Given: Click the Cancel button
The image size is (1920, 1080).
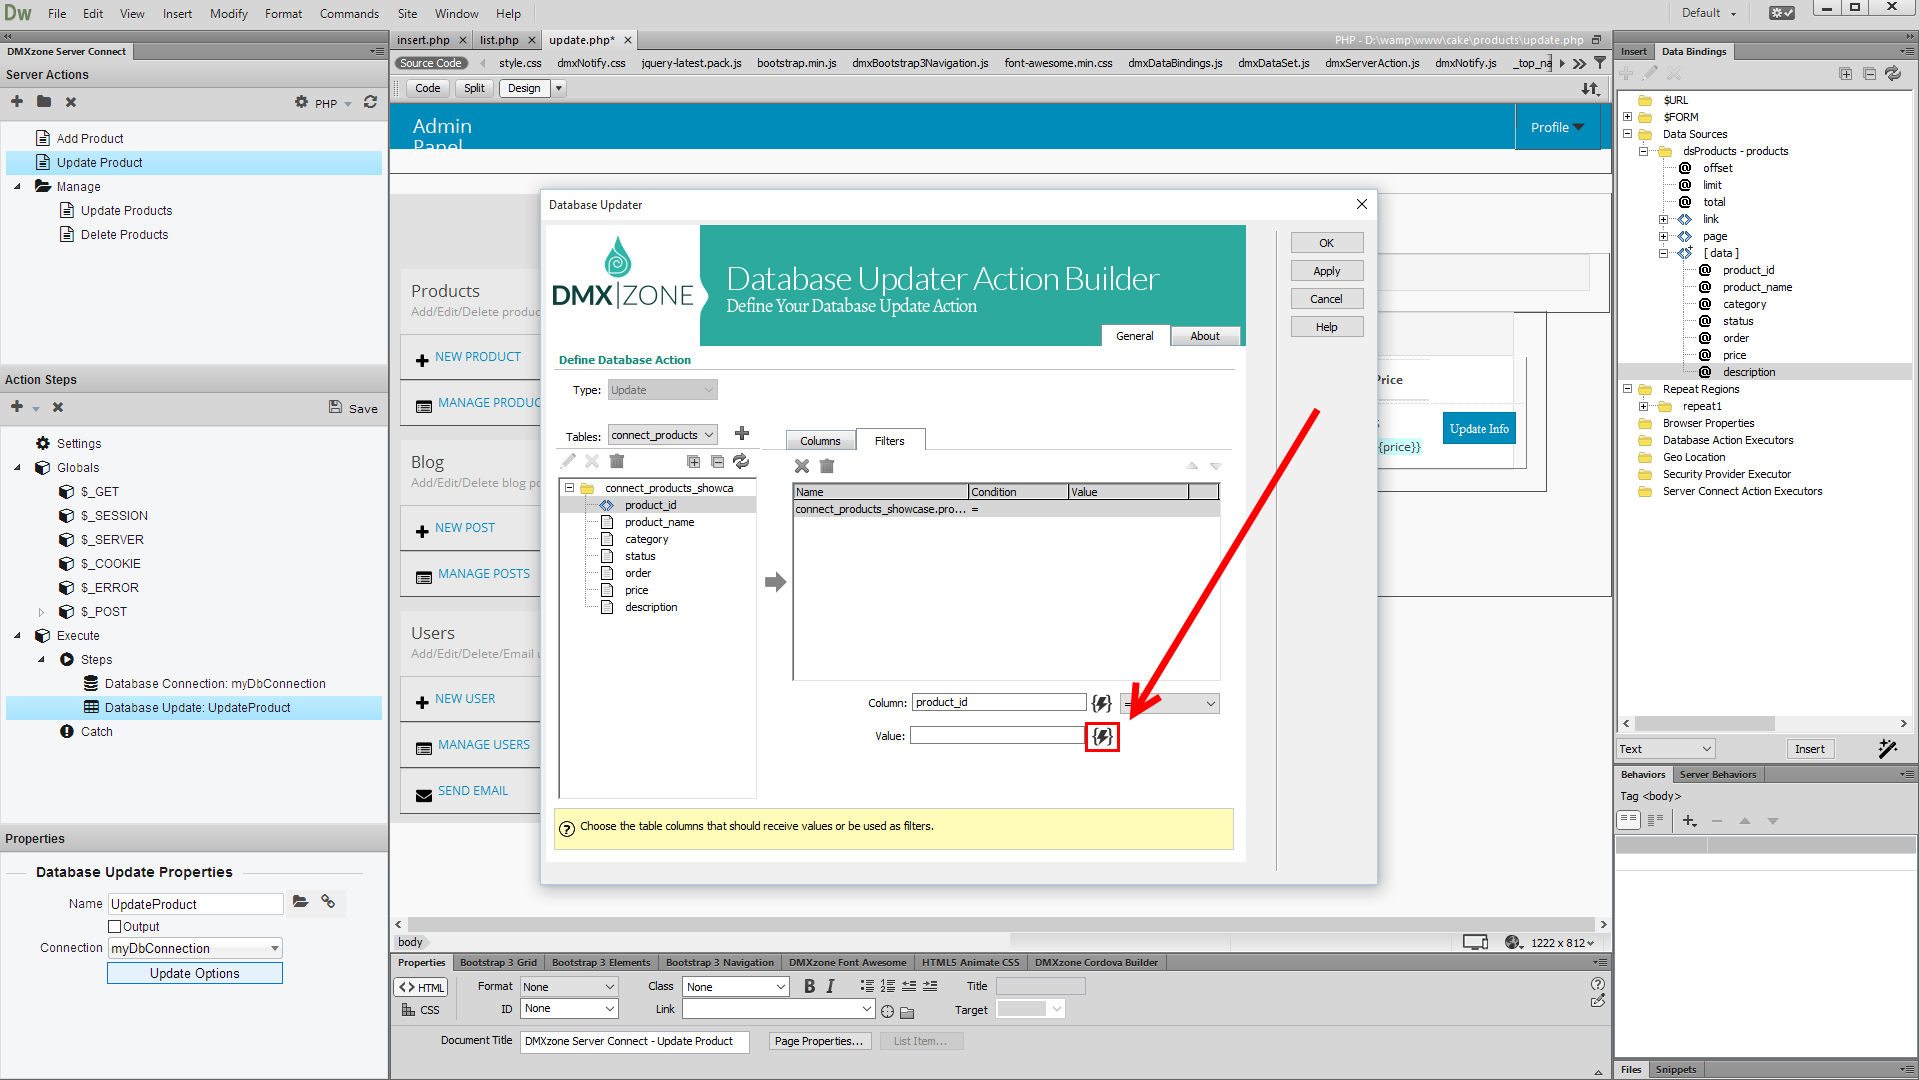Looking at the screenshot, I should tap(1326, 299).
